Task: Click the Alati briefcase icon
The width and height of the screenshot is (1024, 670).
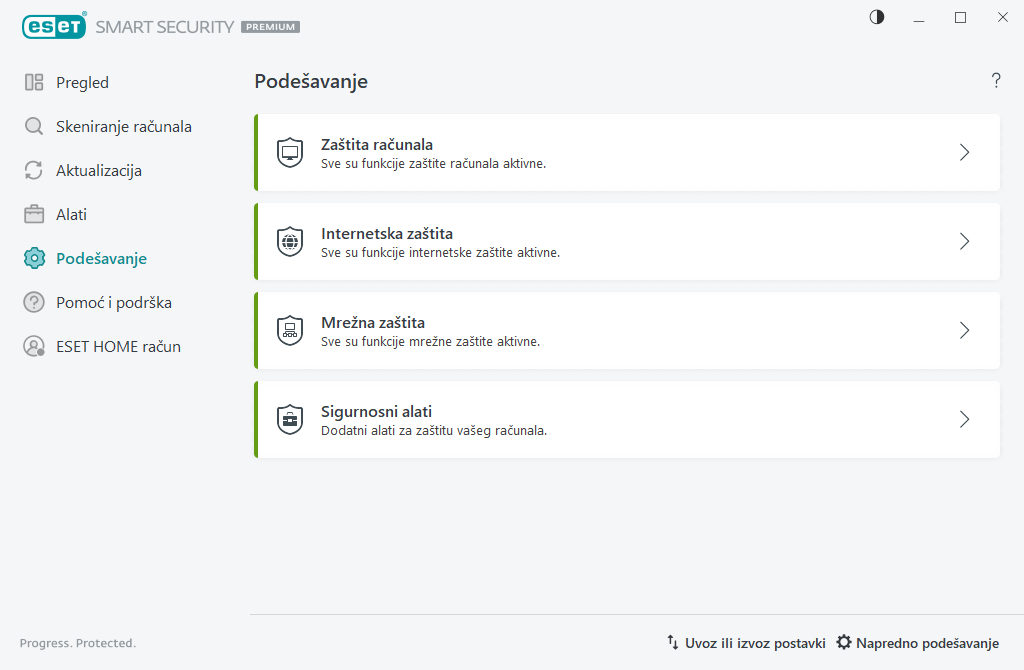Action: (34, 215)
